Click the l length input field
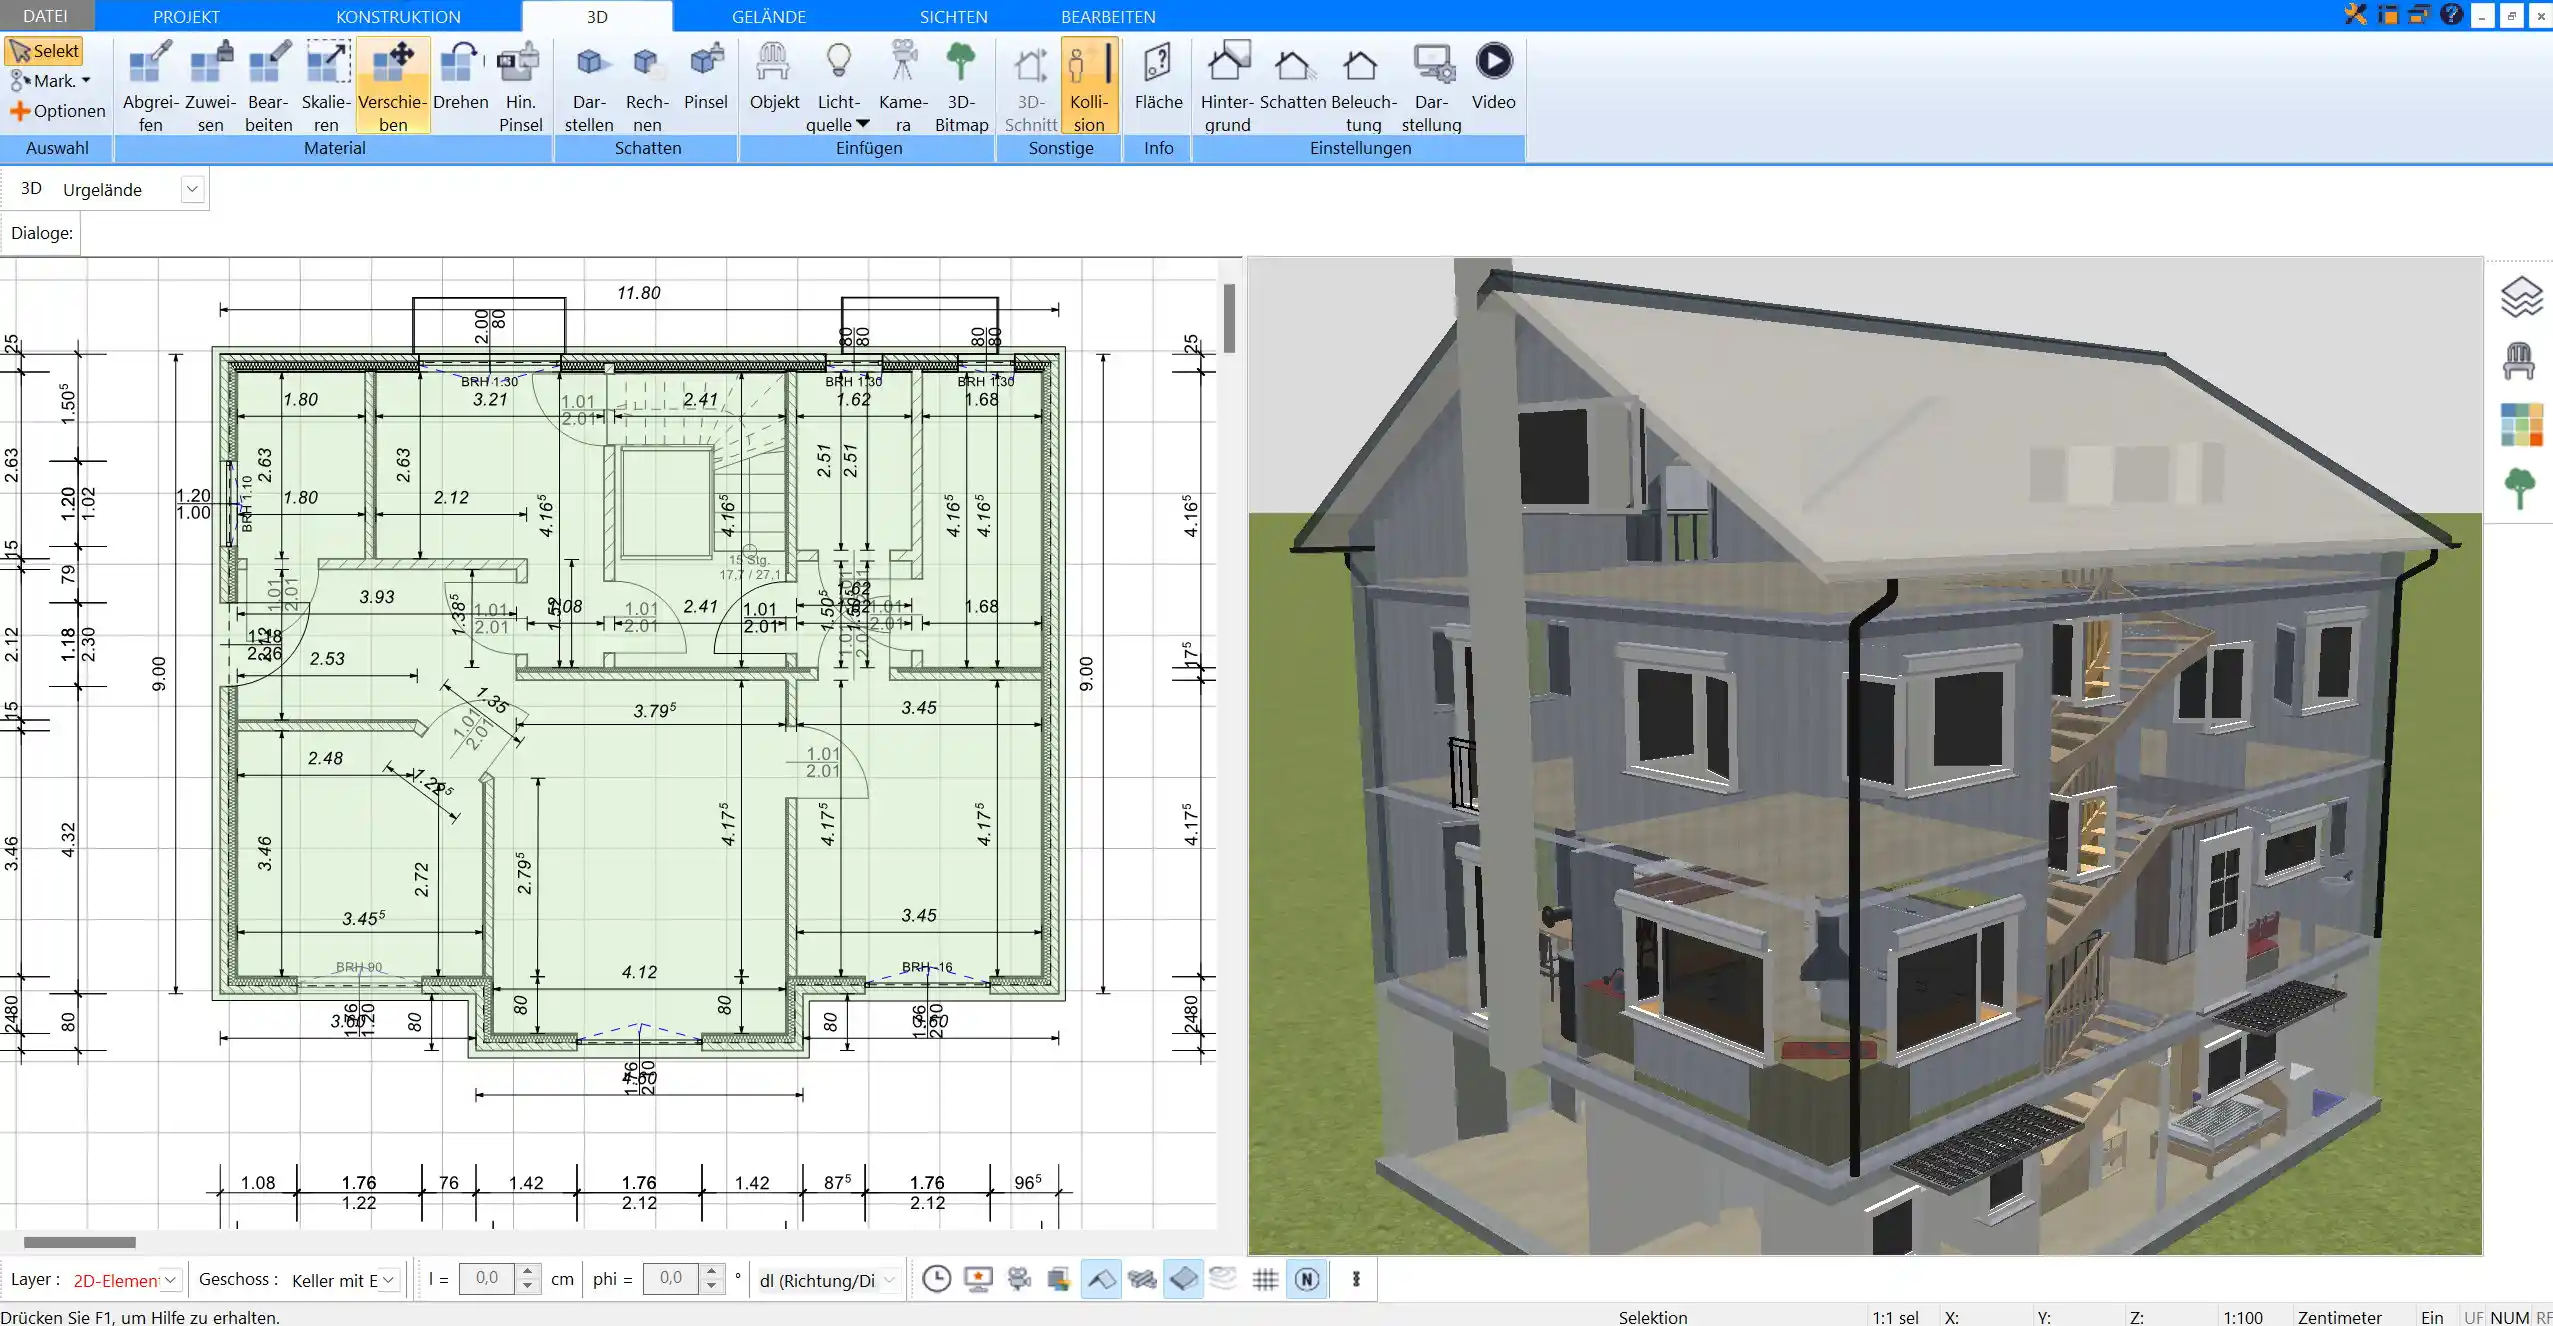 pyautogui.click(x=487, y=1278)
